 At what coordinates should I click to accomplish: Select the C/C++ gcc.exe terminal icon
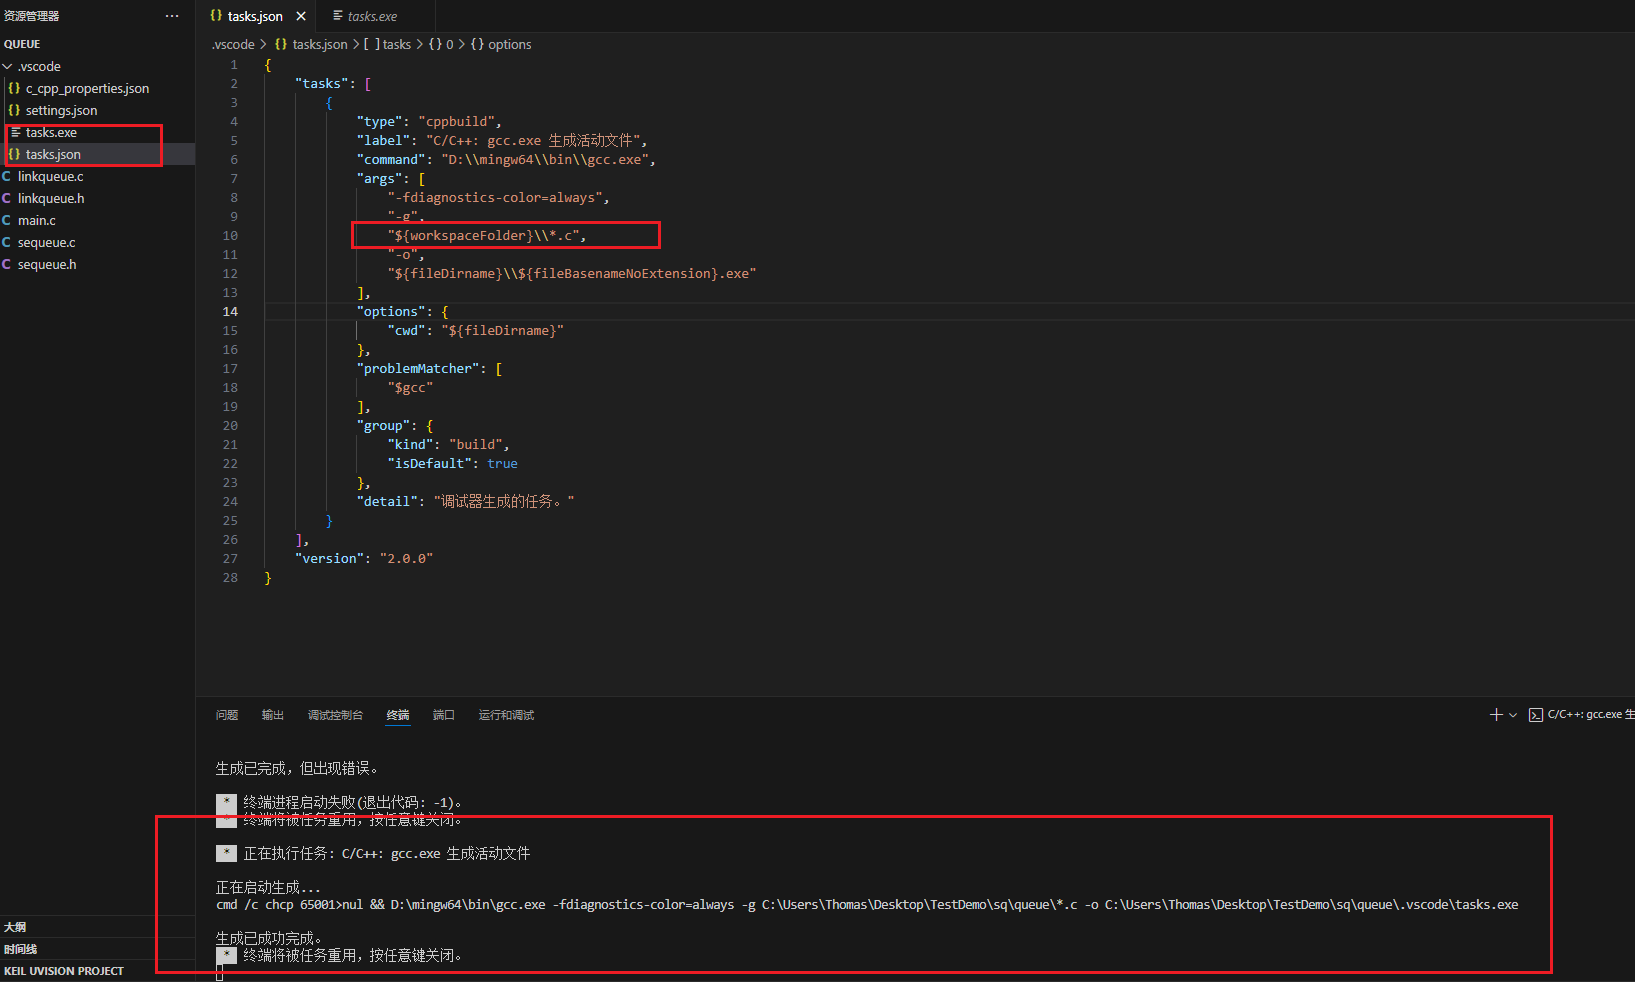pos(1537,714)
